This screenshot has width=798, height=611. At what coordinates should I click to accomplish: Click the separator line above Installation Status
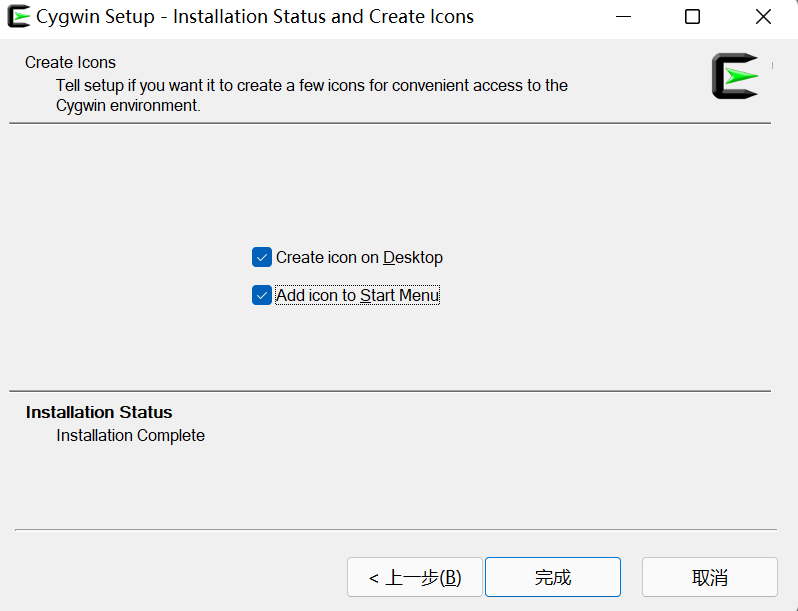pyautogui.click(x=390, y=391)
